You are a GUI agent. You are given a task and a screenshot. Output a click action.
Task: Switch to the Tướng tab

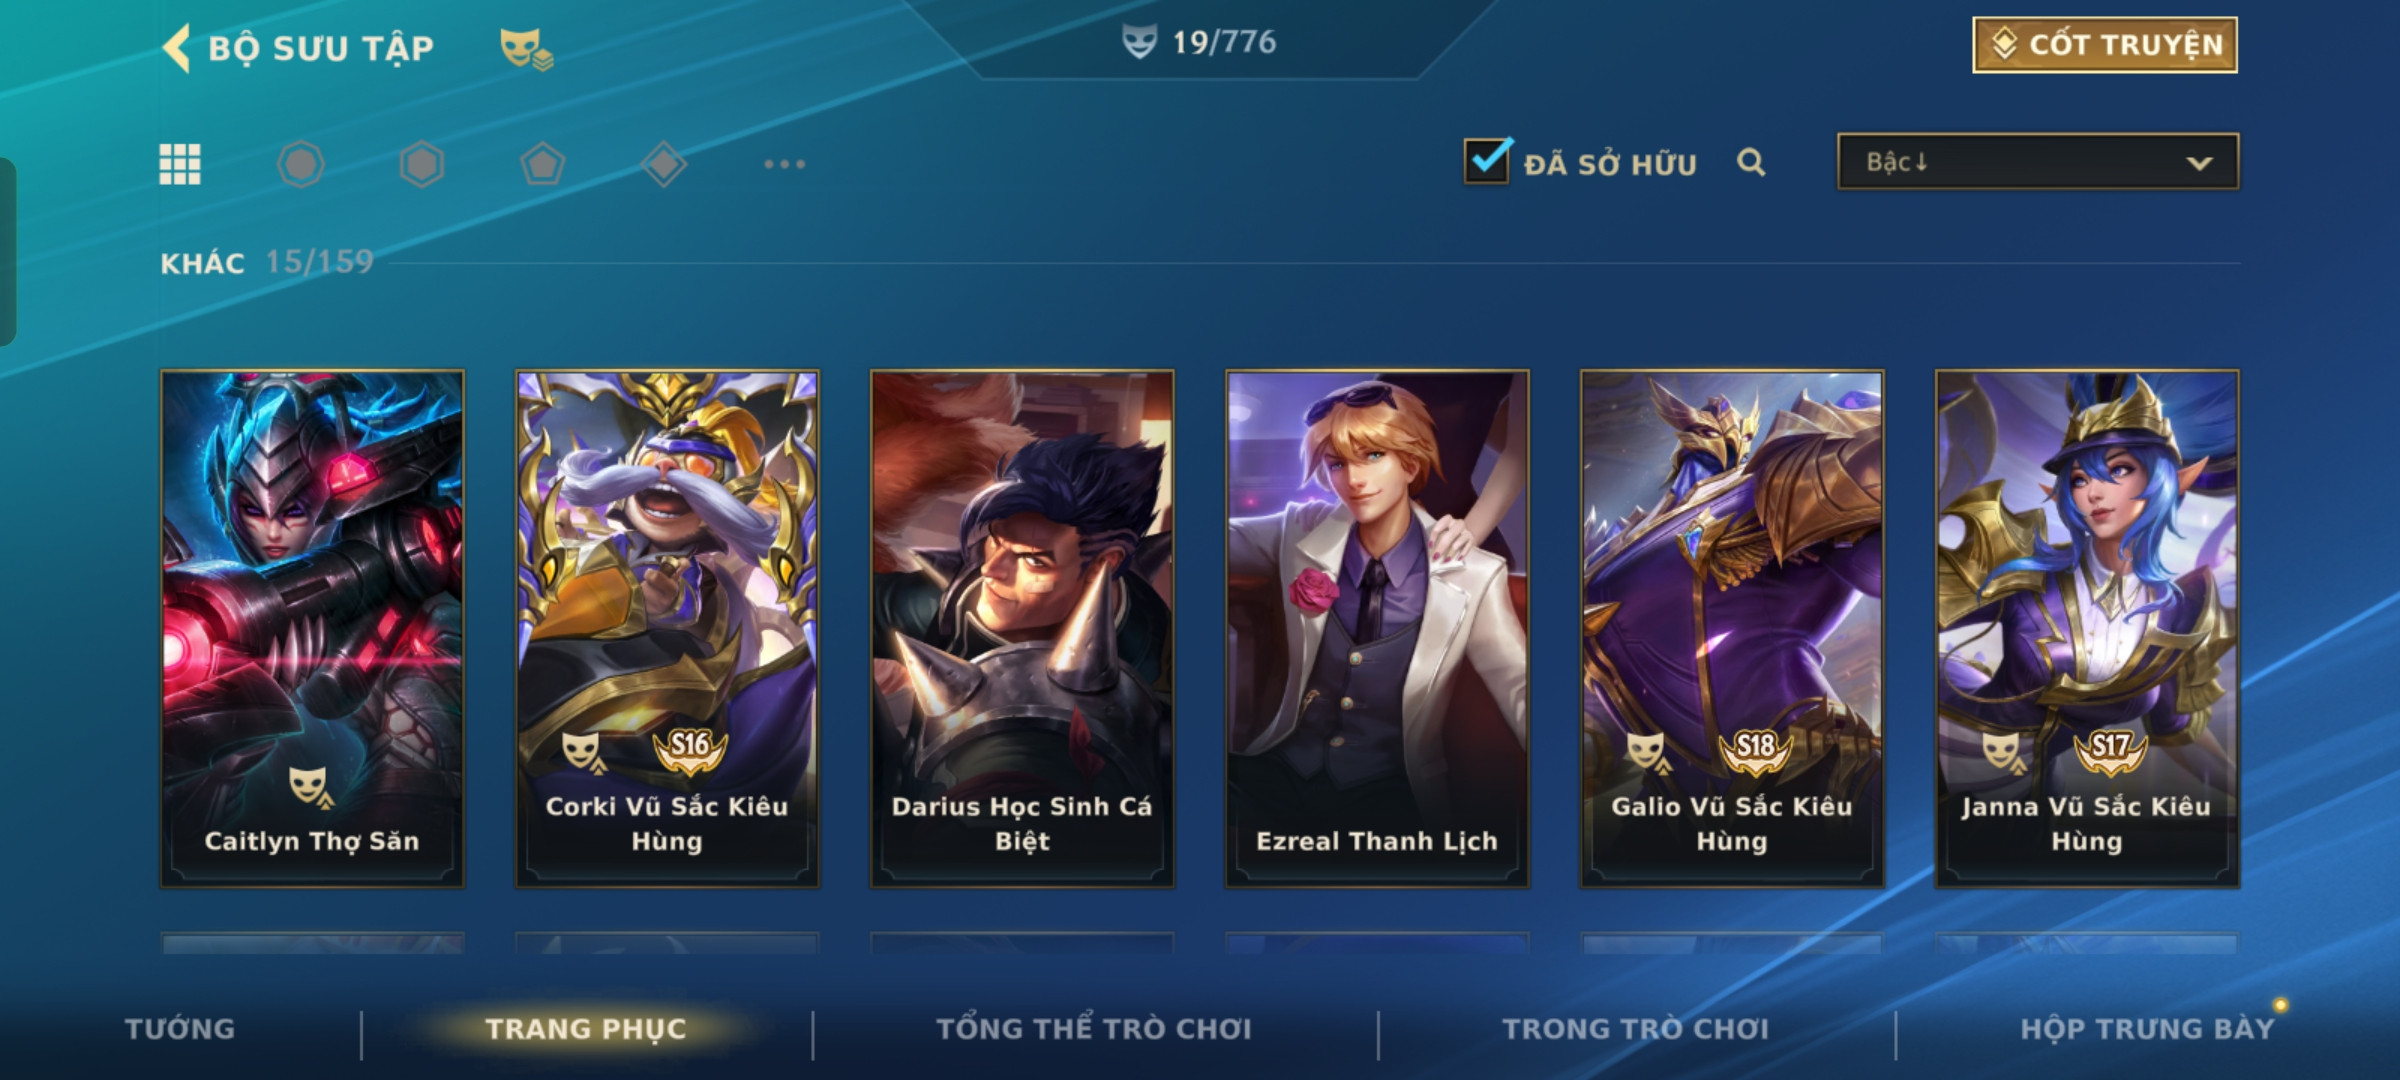[x=180, y=1029]
